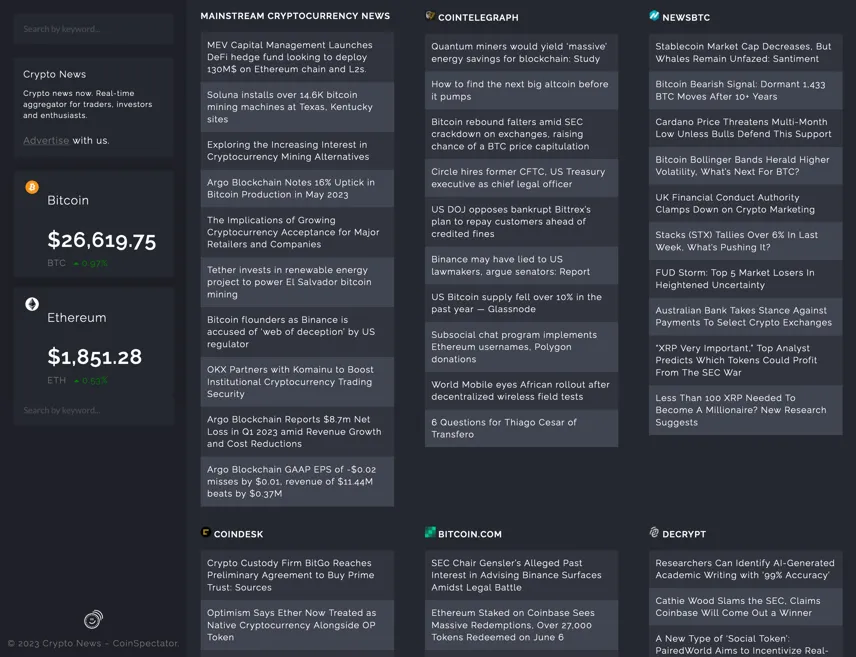Open the Cointelegraph section heading
The height and width of the screenshot is (657, 856).
tap(478, 17)
